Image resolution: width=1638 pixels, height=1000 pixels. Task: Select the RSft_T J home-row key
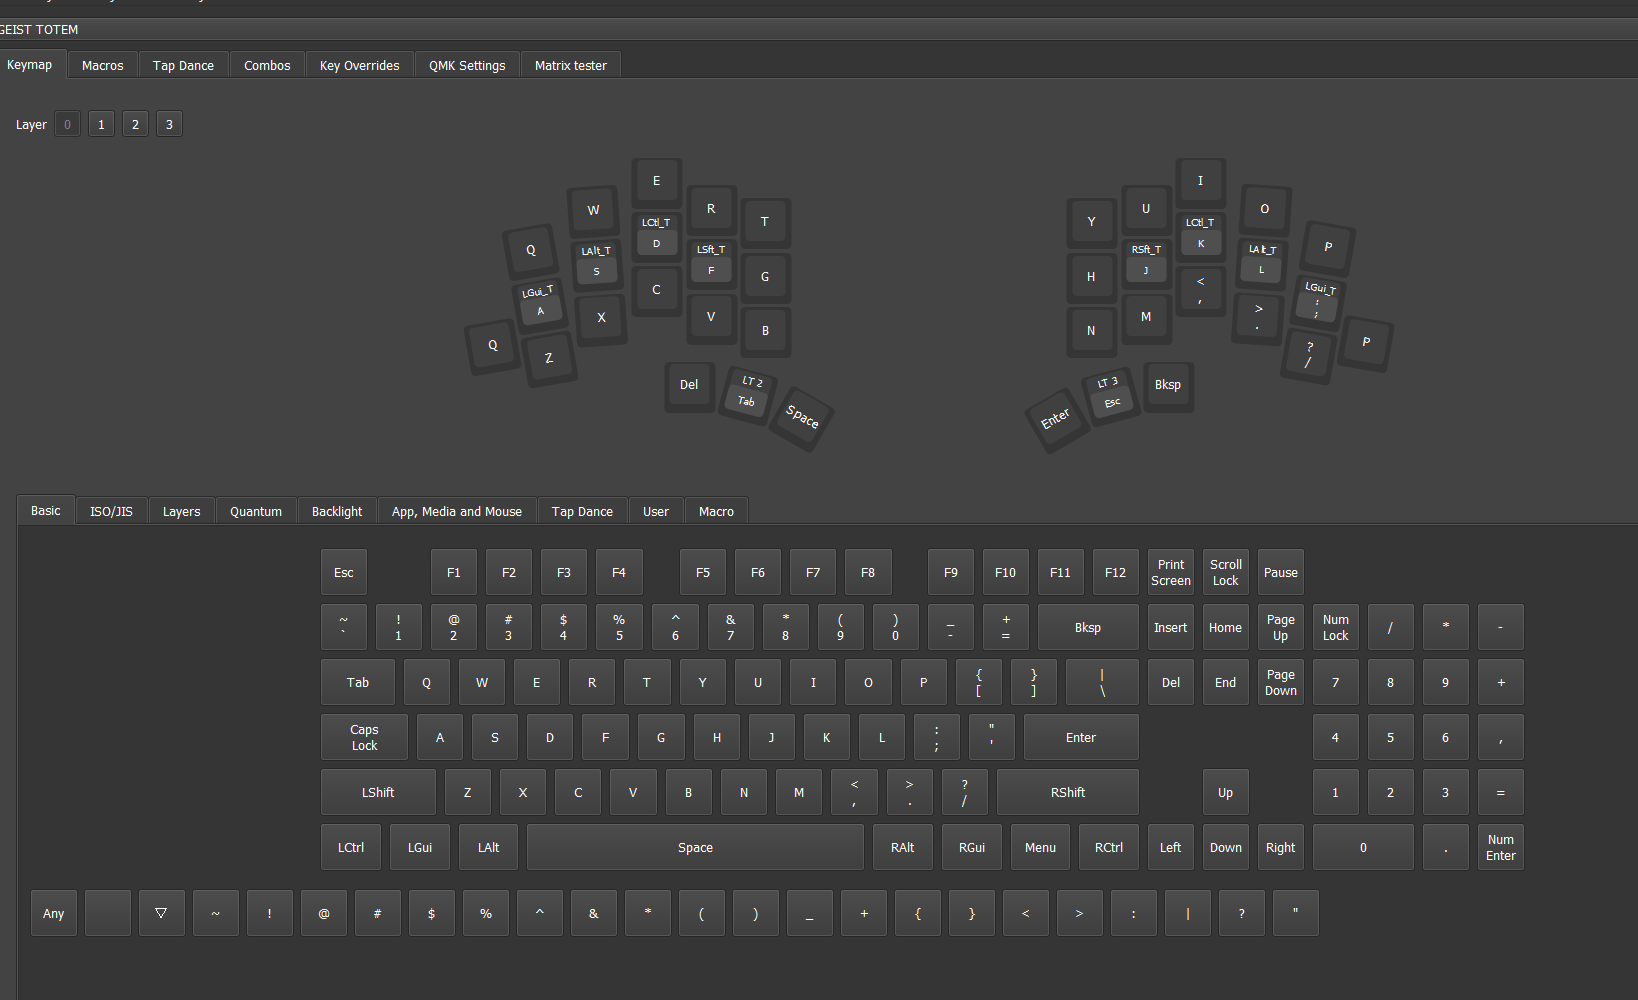tap(1146, 261)
